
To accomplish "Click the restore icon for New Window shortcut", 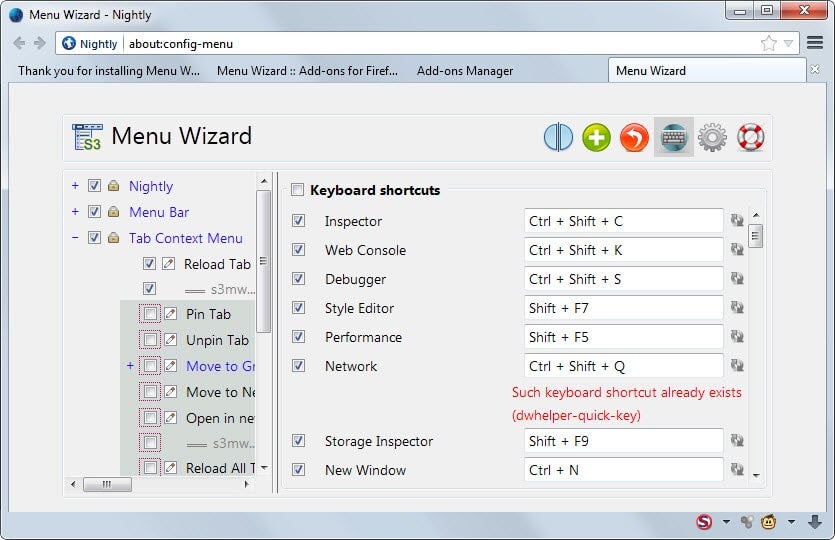I will click(737, 469).
